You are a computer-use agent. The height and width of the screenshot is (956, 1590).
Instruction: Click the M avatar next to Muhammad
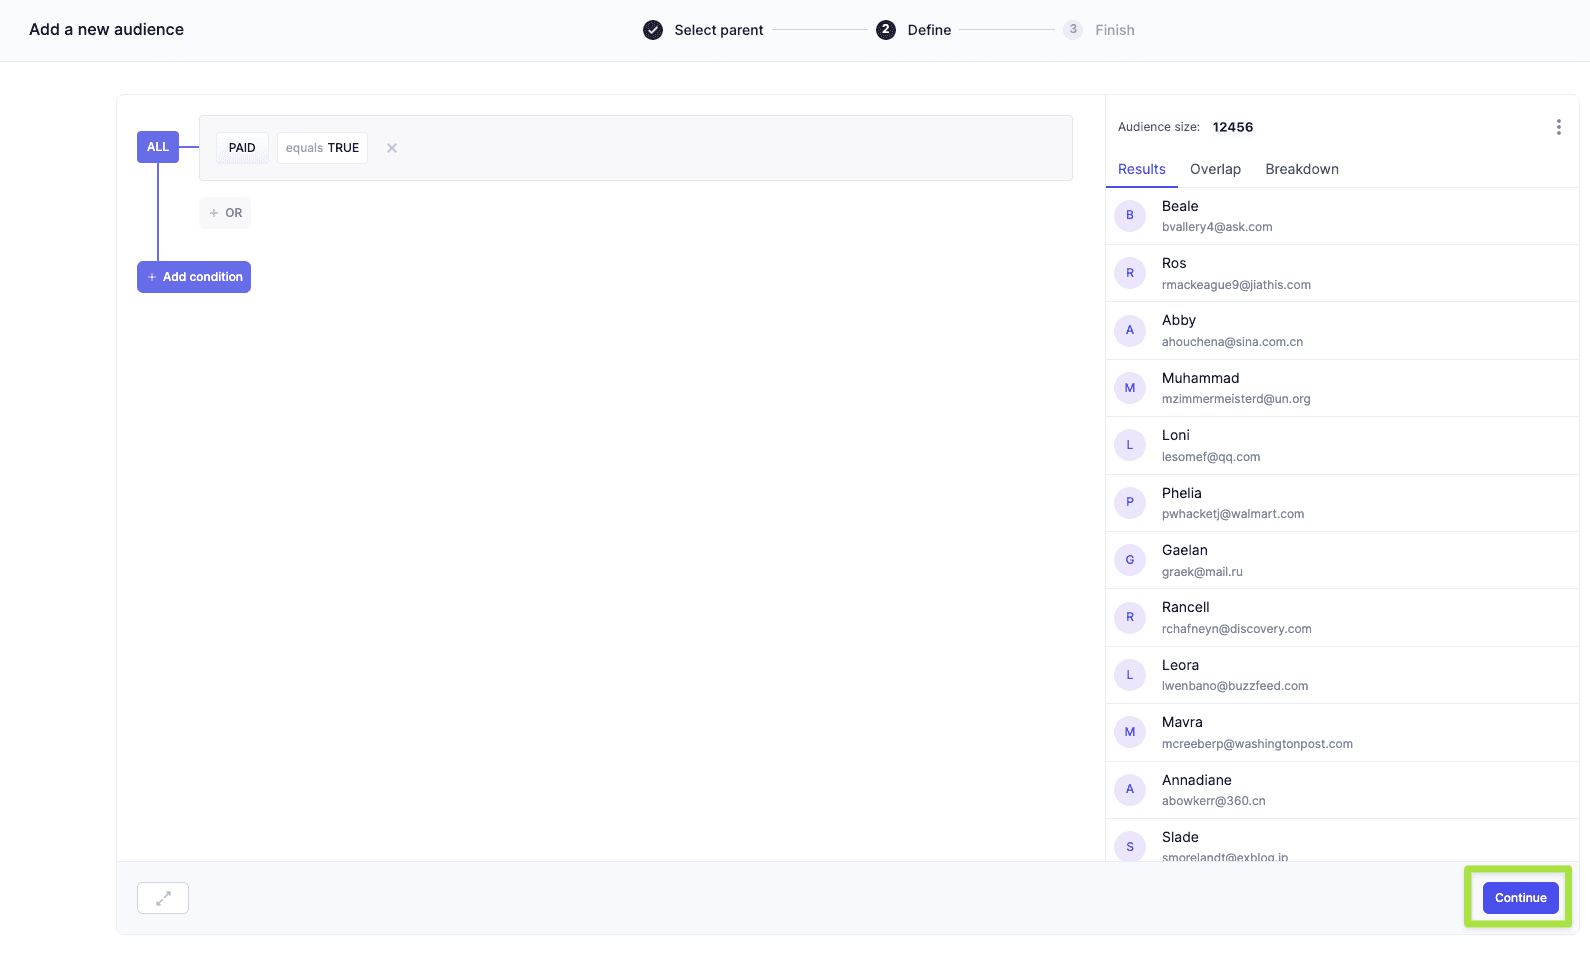(x=1130, y=388)
